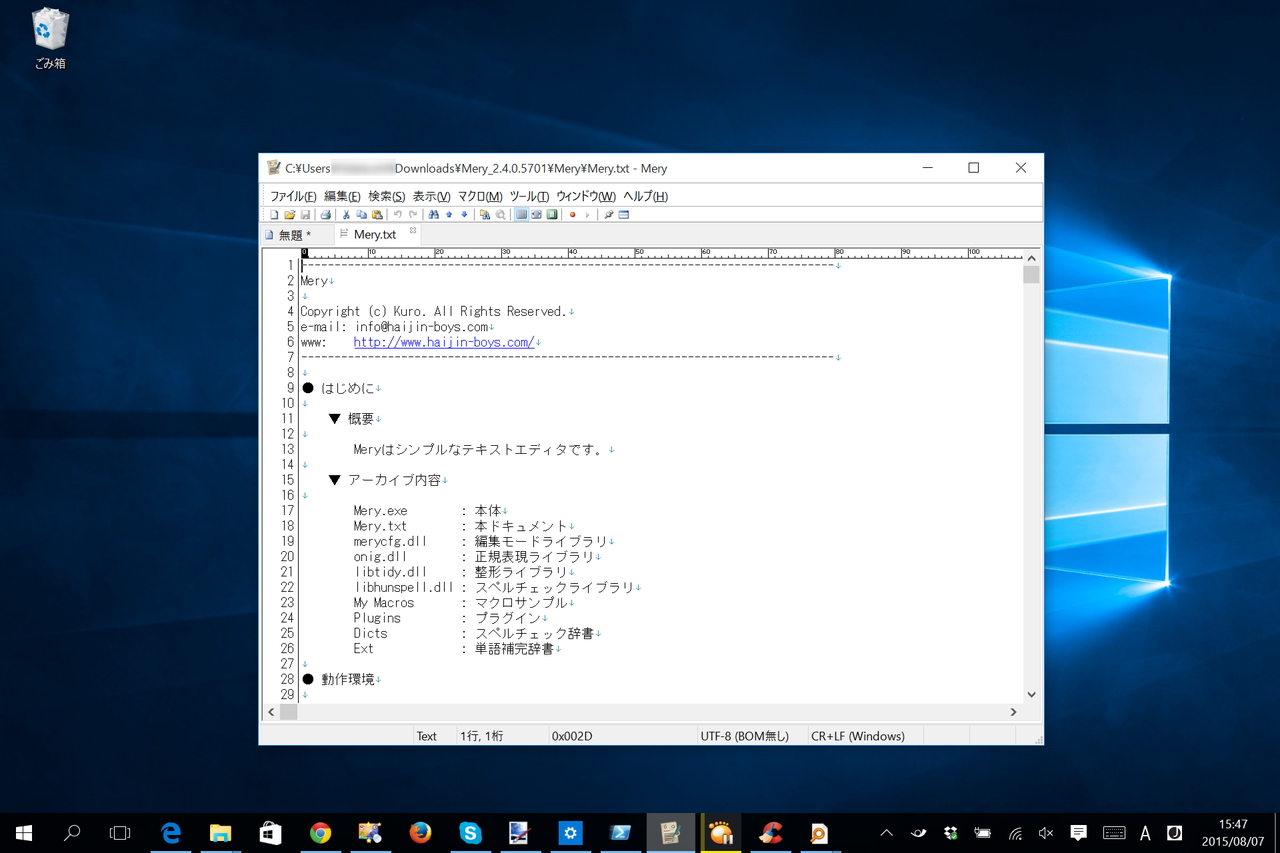Toggle wrap at window edge button
Image resolution: width=1280 pixels, height=853 pixels.
tap(552, 215)
